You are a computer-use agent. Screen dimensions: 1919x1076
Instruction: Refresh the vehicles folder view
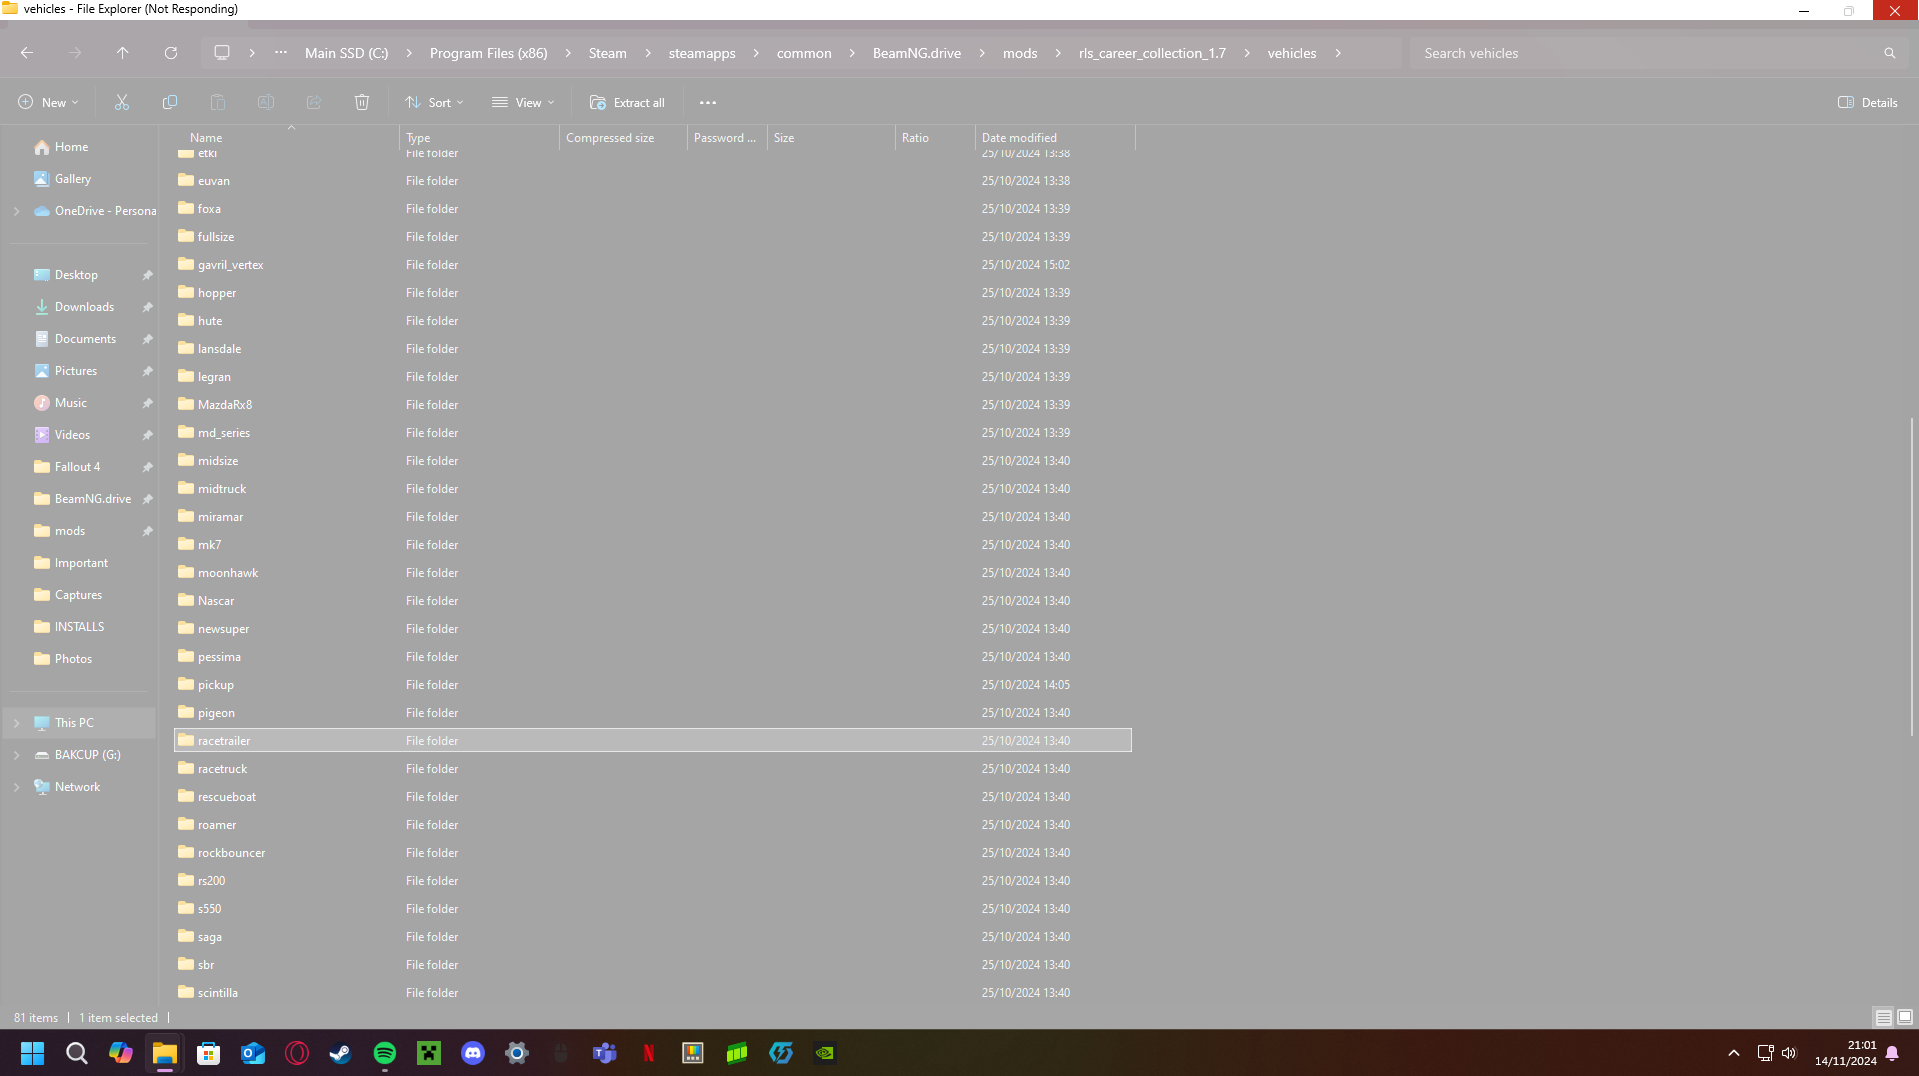tap(171, 53)
